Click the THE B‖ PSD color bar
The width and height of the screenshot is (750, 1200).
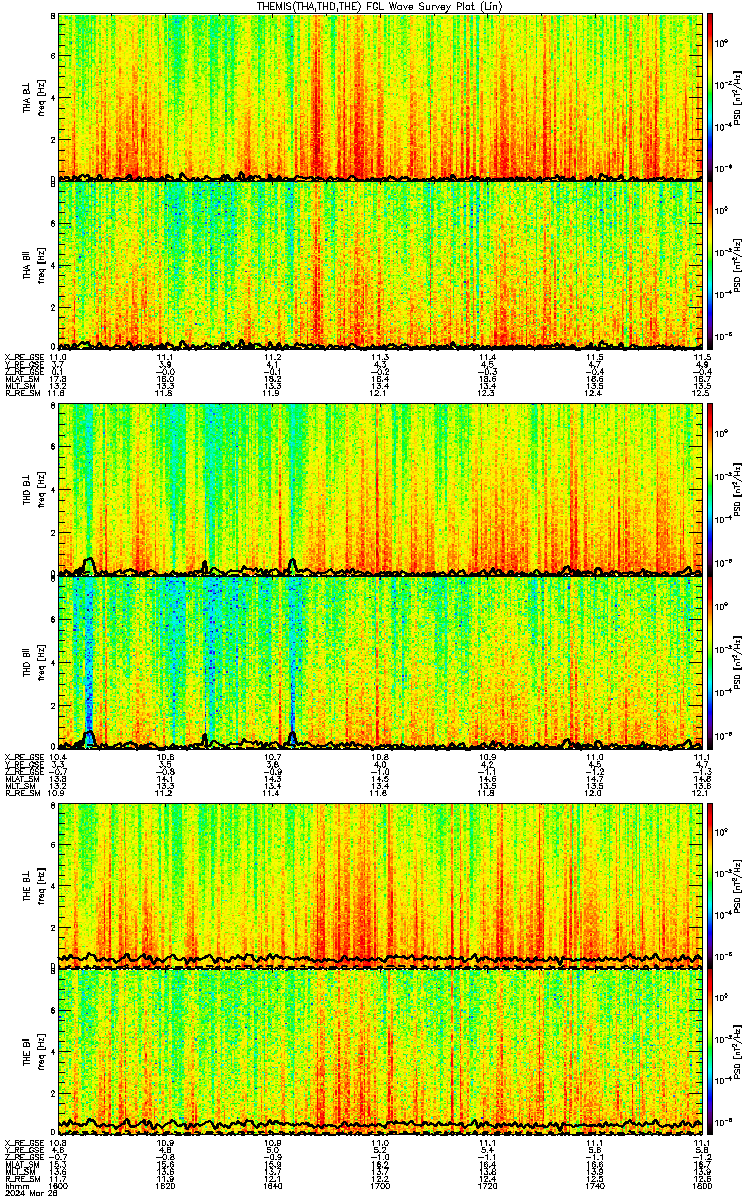(710, 1053)
